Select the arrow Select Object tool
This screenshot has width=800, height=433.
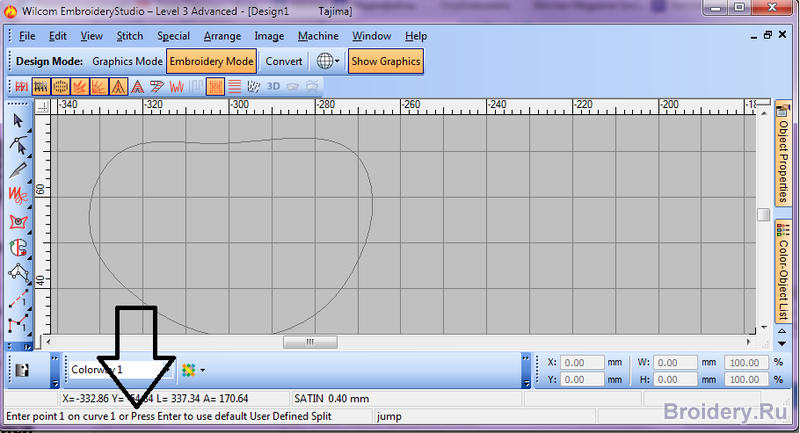point(18,120)
